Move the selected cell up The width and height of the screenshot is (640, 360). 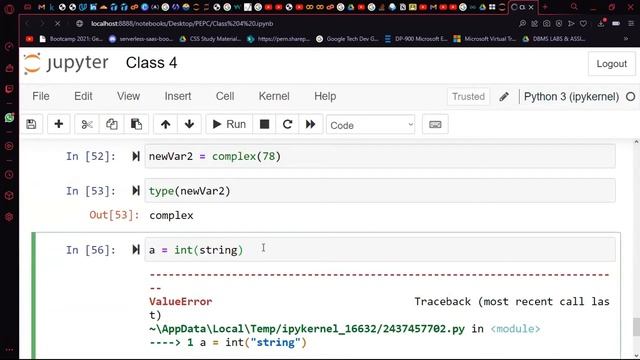pyautogui.click(x=165, y=124)
